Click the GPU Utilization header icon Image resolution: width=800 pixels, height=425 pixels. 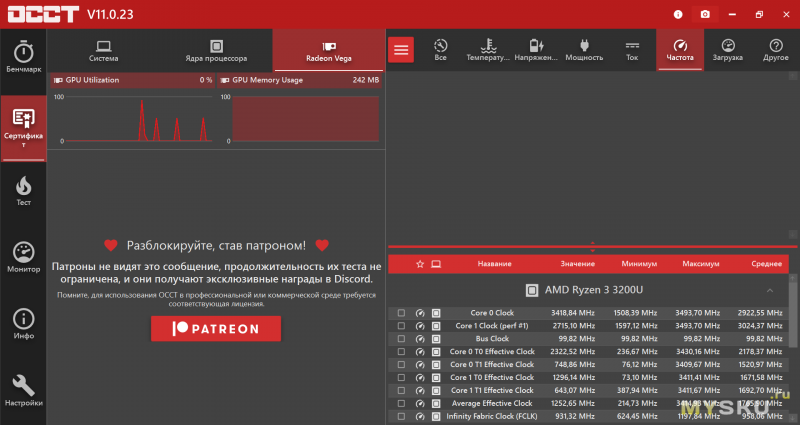[58, 80]
